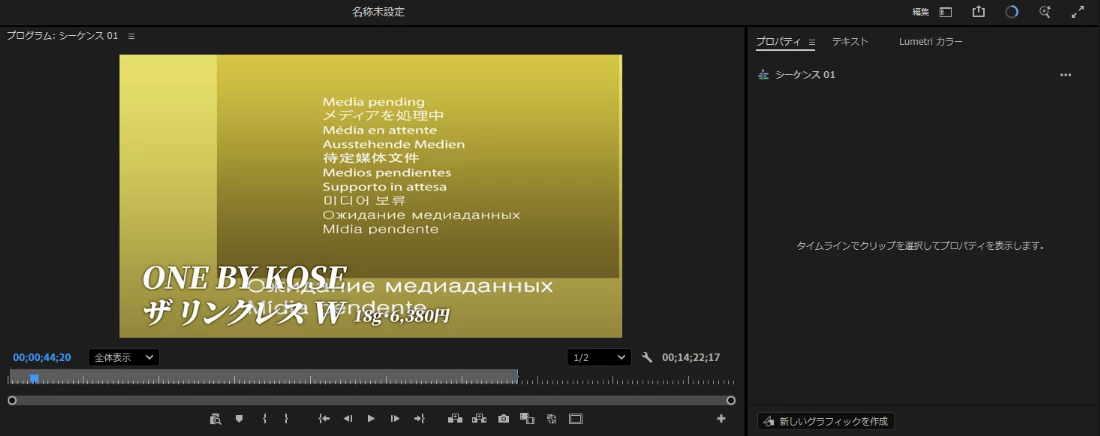Switch to the プロパティ tab

[778, 42]
